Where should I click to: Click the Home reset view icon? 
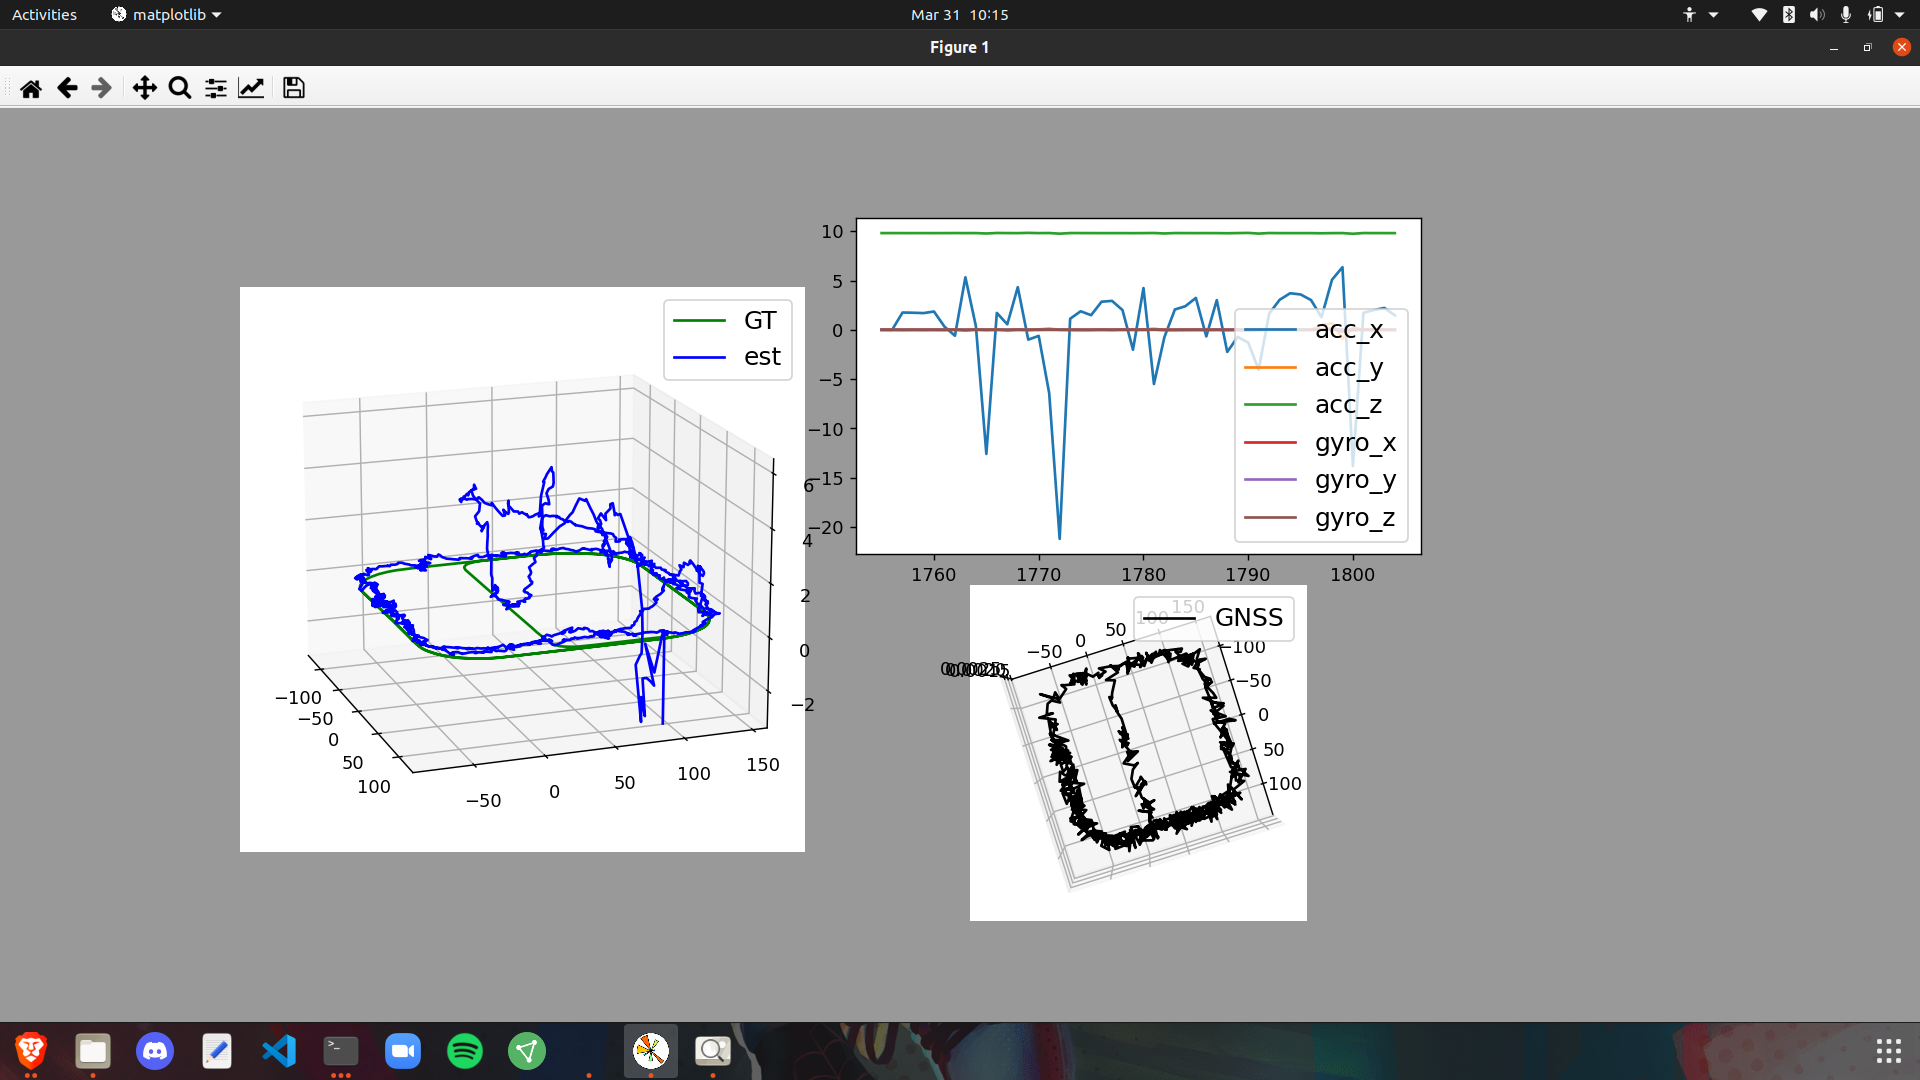click(x=31, y=89)
